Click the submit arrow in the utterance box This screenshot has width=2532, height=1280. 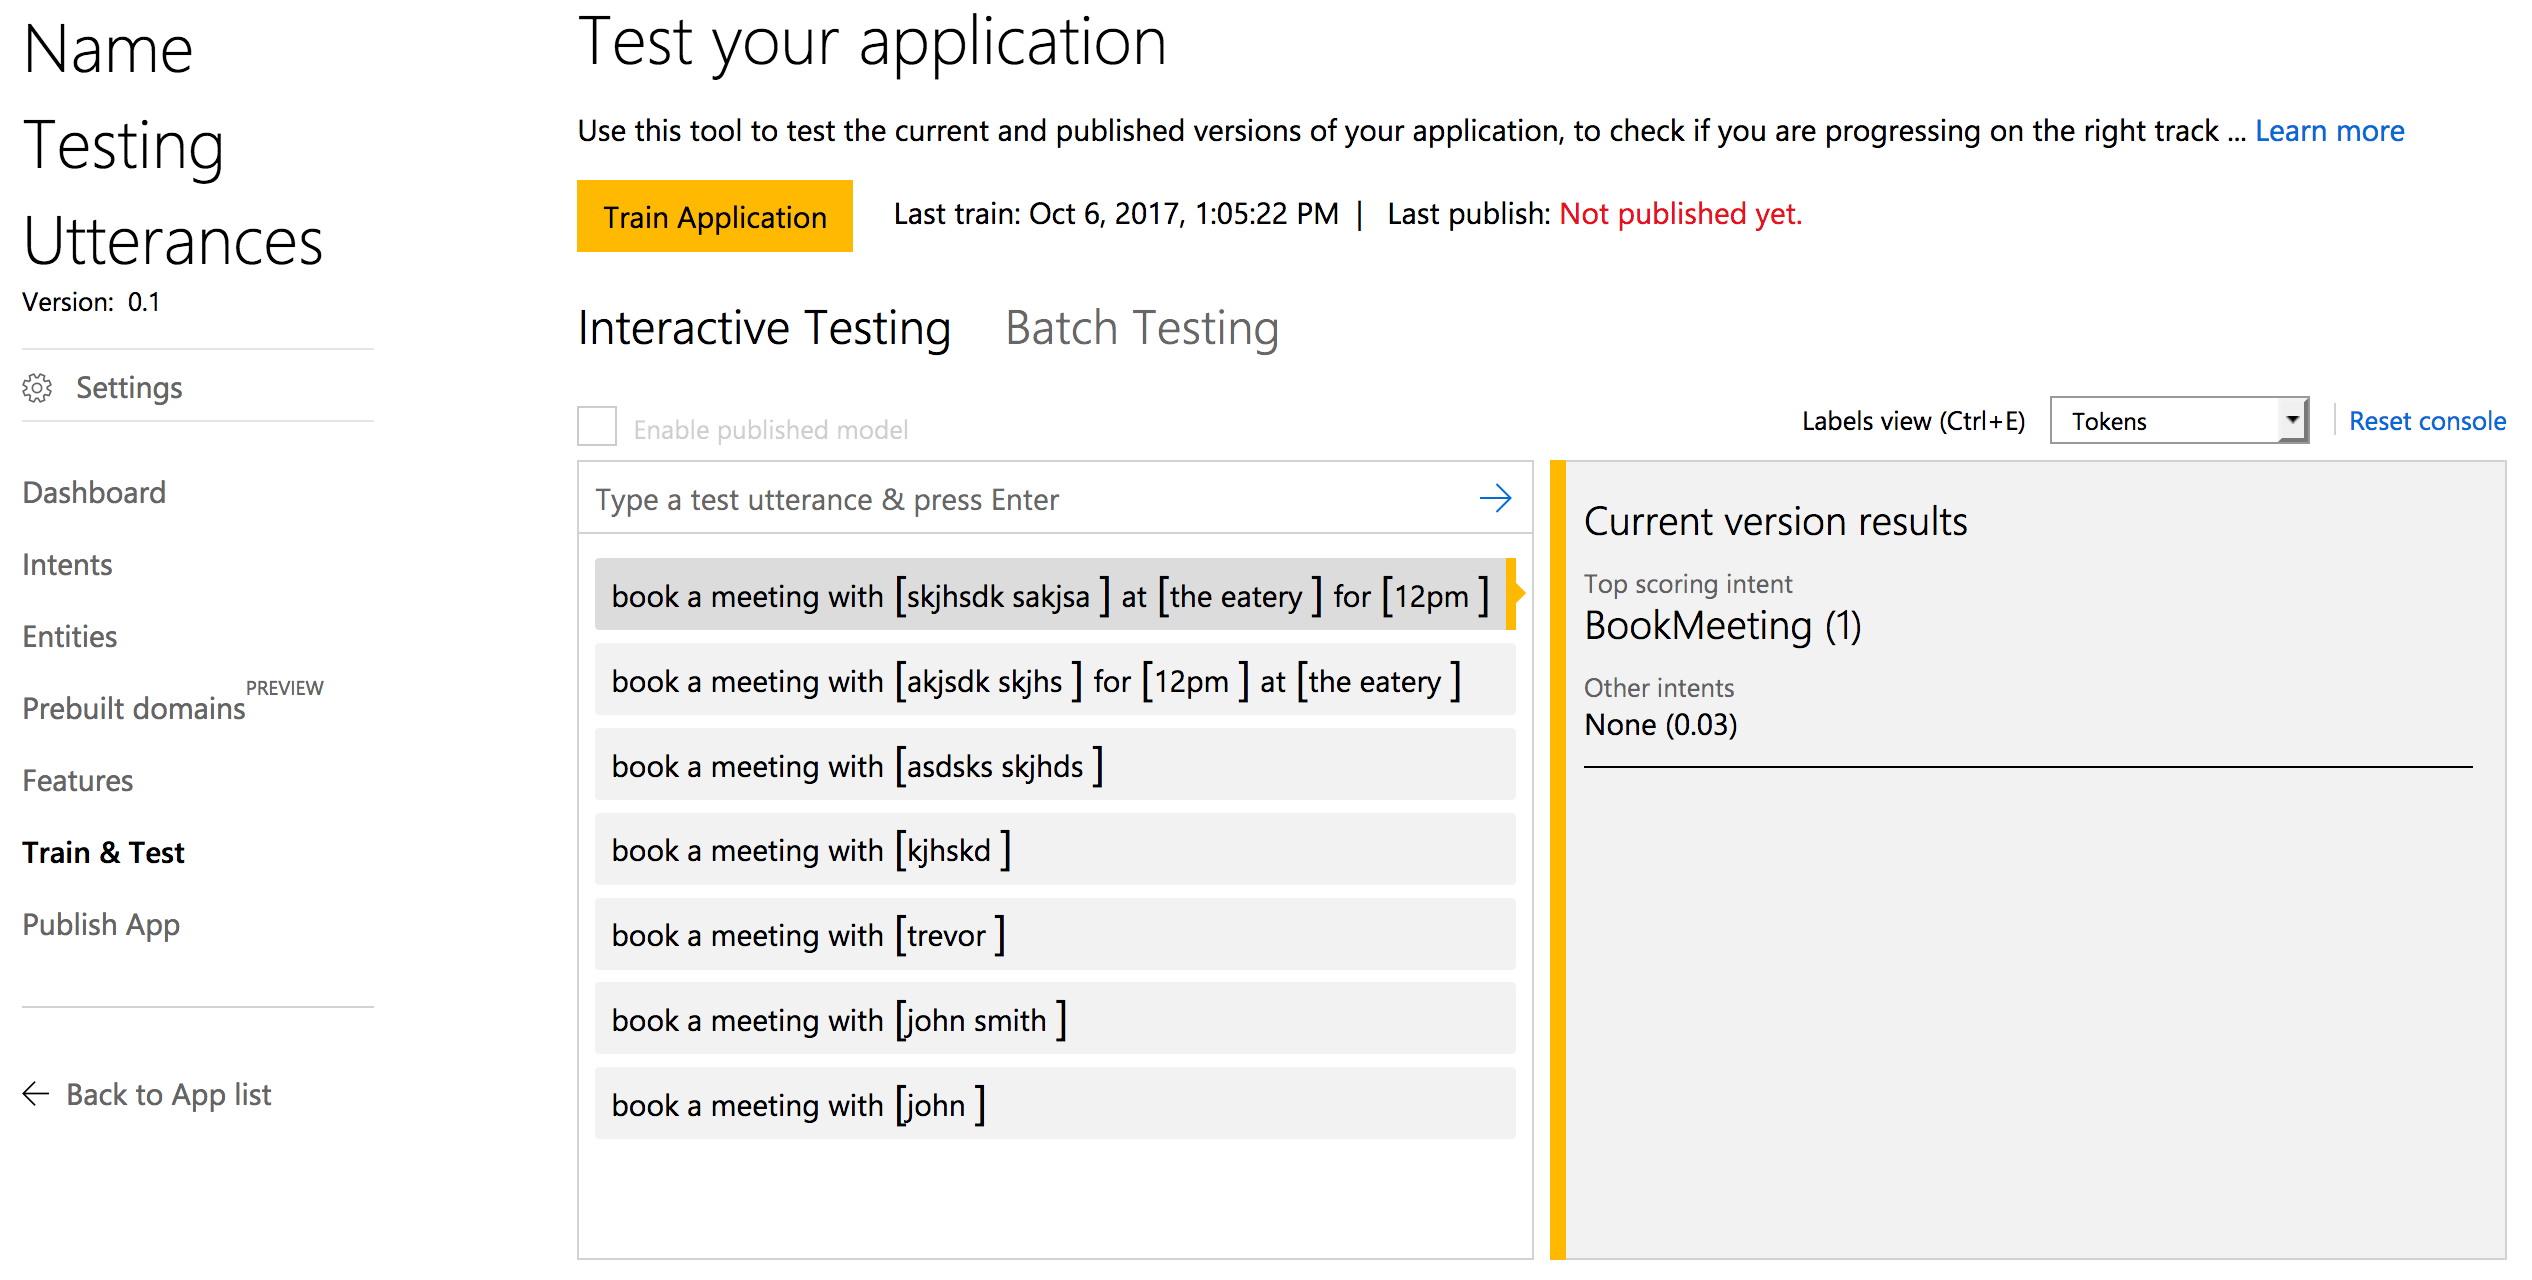(1494, 497)
